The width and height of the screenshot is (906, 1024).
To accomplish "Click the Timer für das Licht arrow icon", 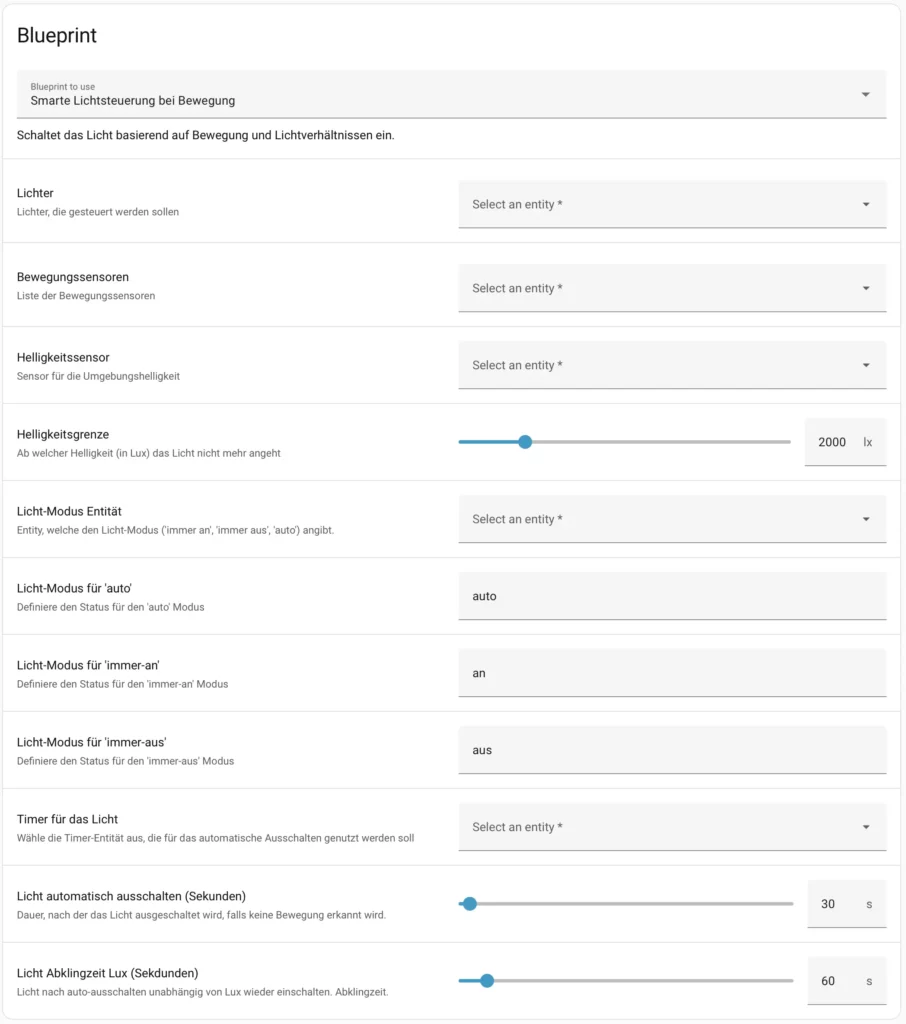I will point(866,828).
